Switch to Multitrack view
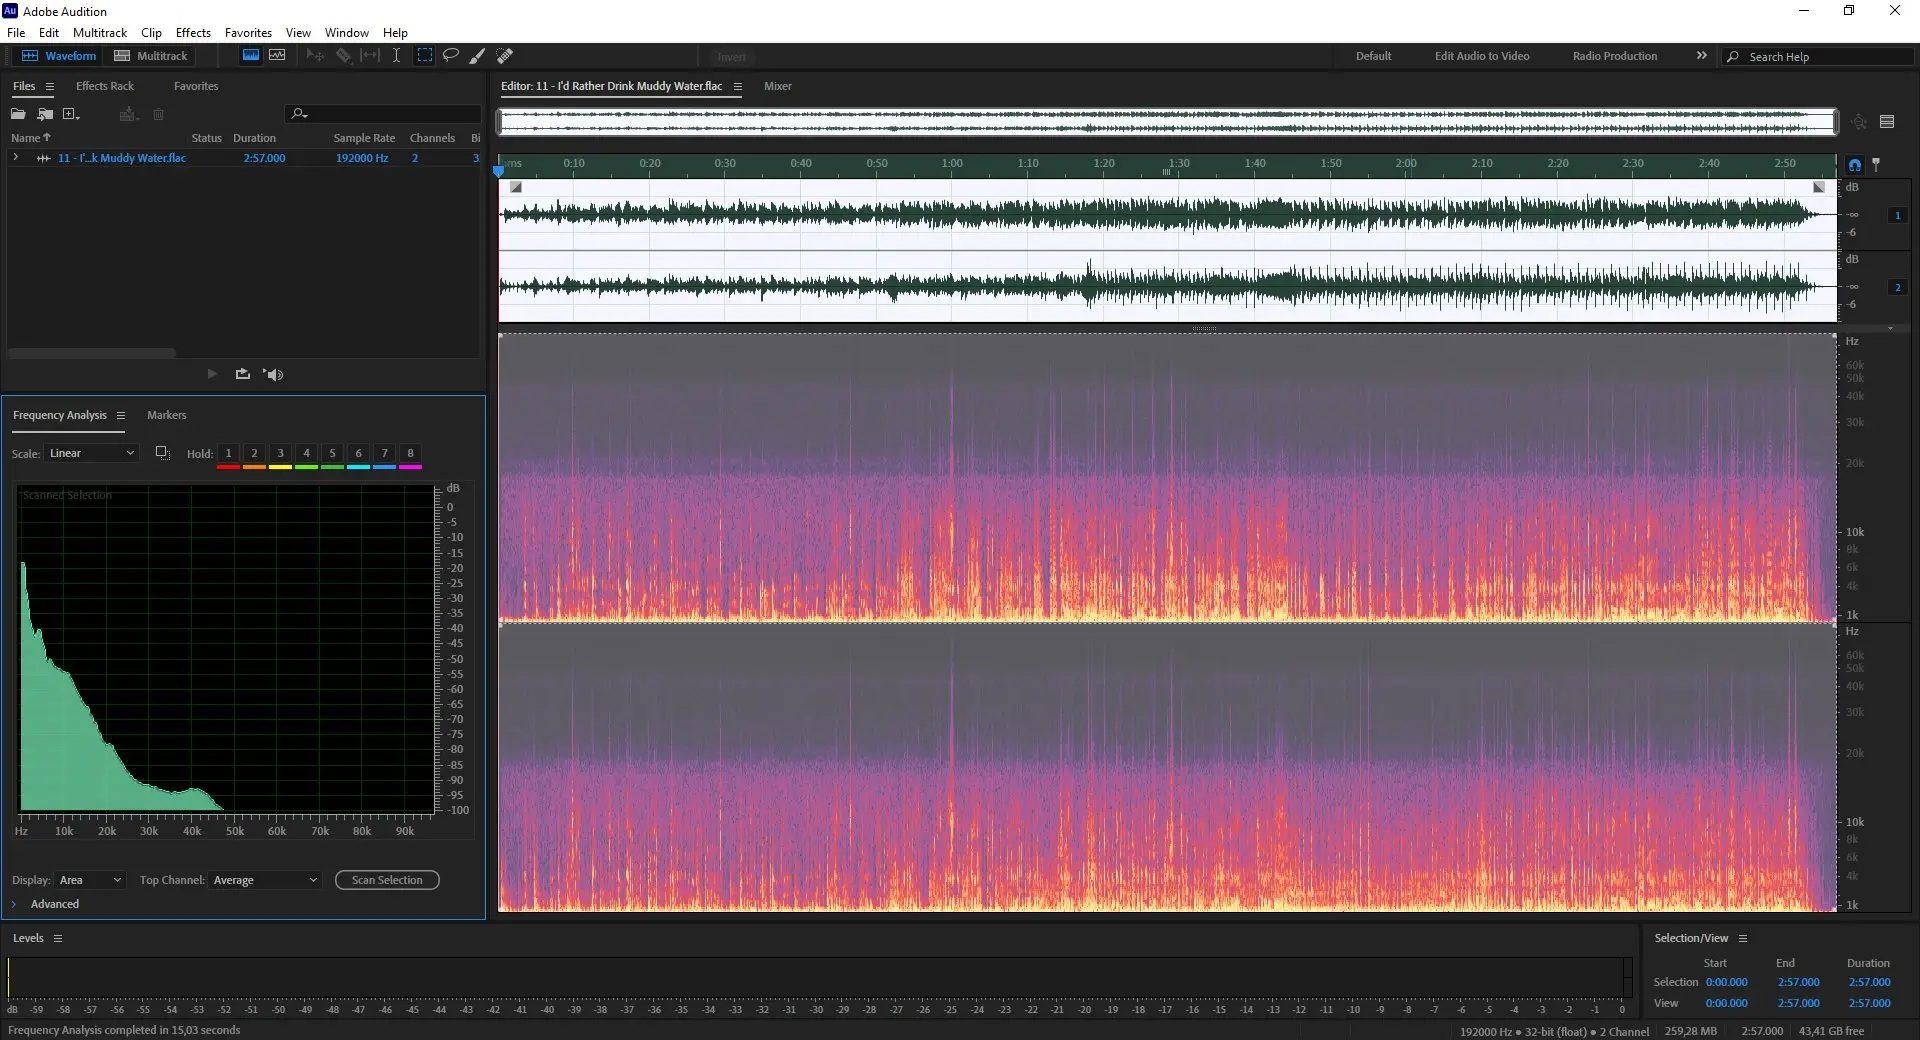 pos(151,56)
